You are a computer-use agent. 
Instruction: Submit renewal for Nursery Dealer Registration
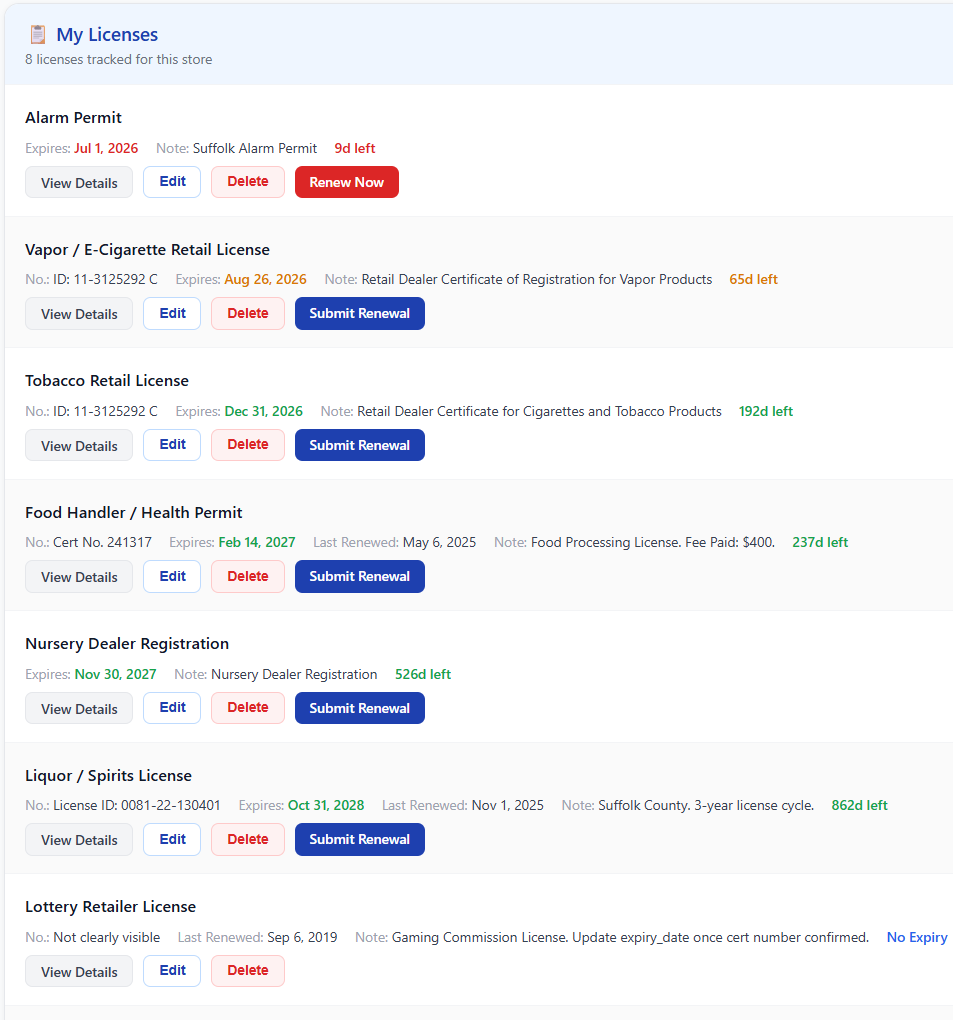[x=360, y=708]
